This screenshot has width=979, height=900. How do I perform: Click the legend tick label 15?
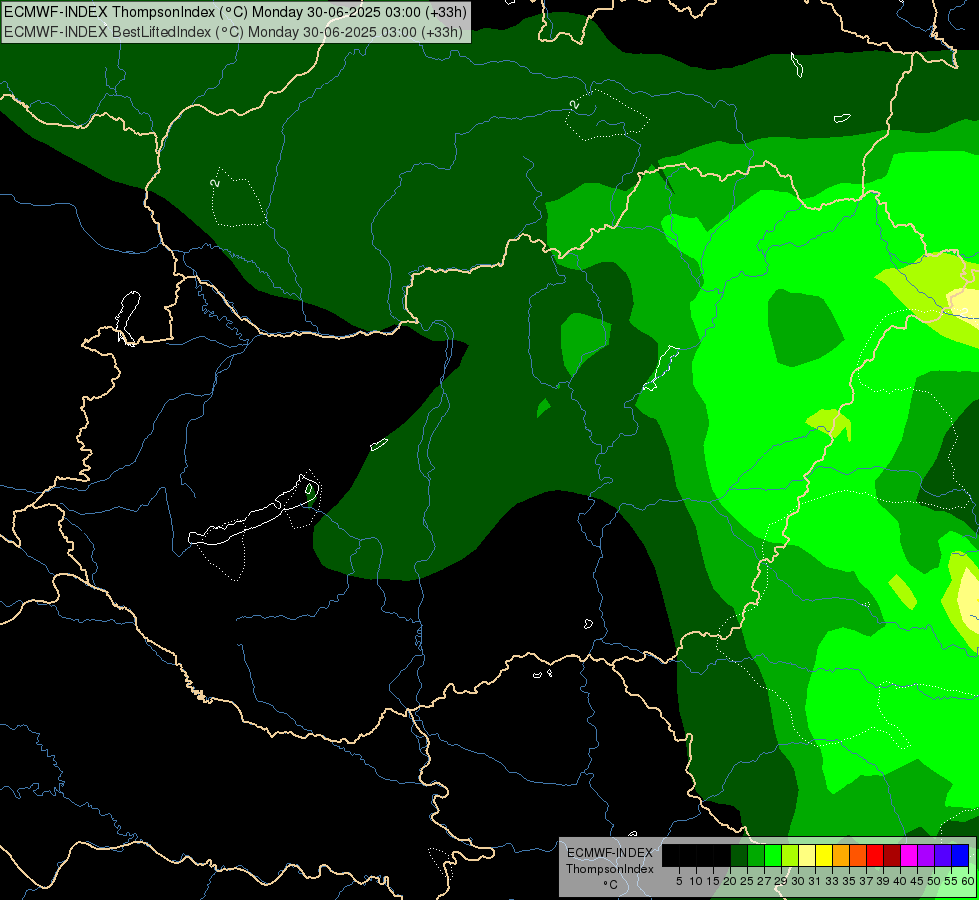713,881
